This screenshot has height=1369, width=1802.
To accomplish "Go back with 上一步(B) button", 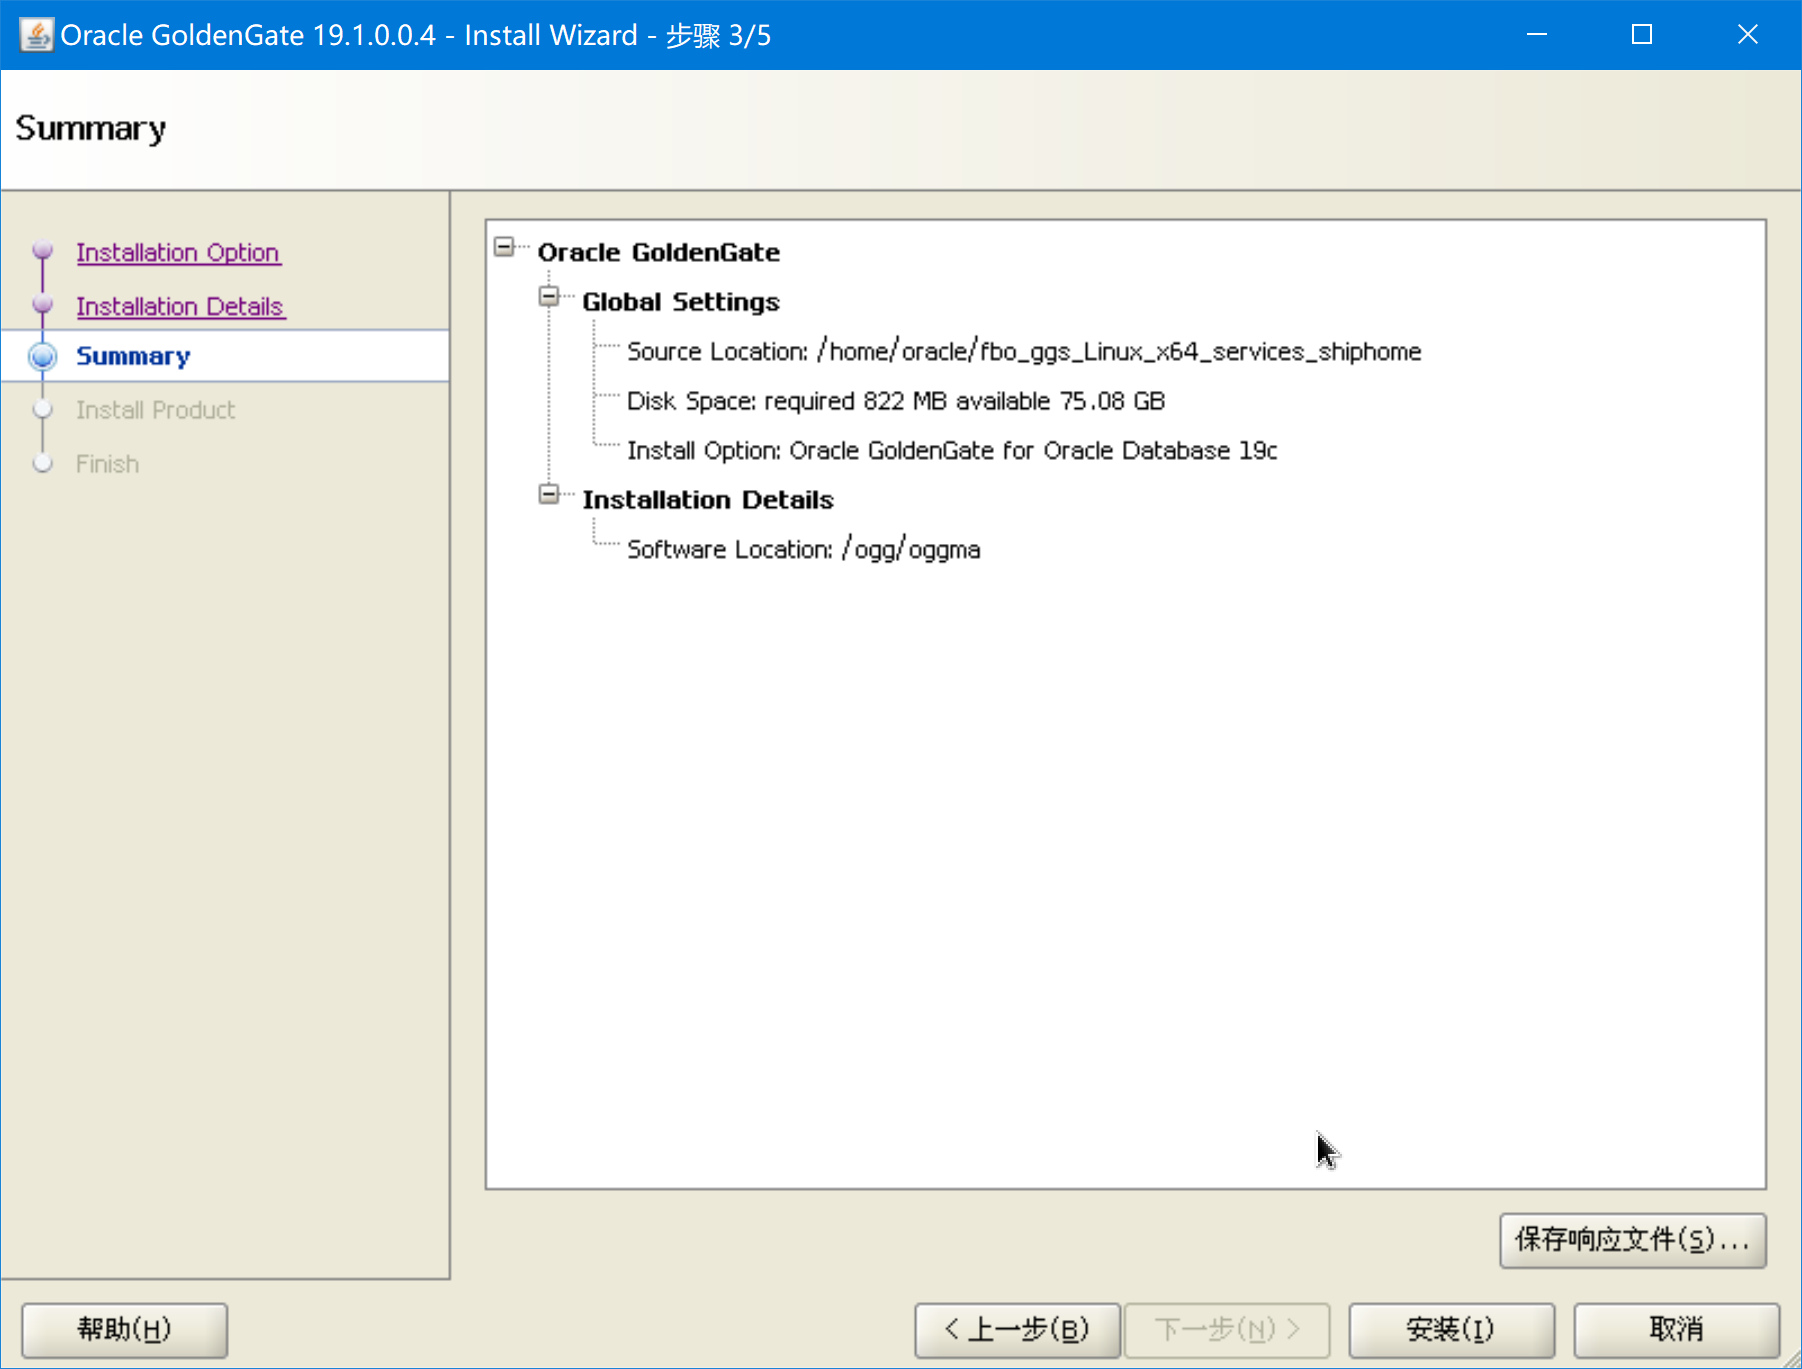I will (1018, 1330).
